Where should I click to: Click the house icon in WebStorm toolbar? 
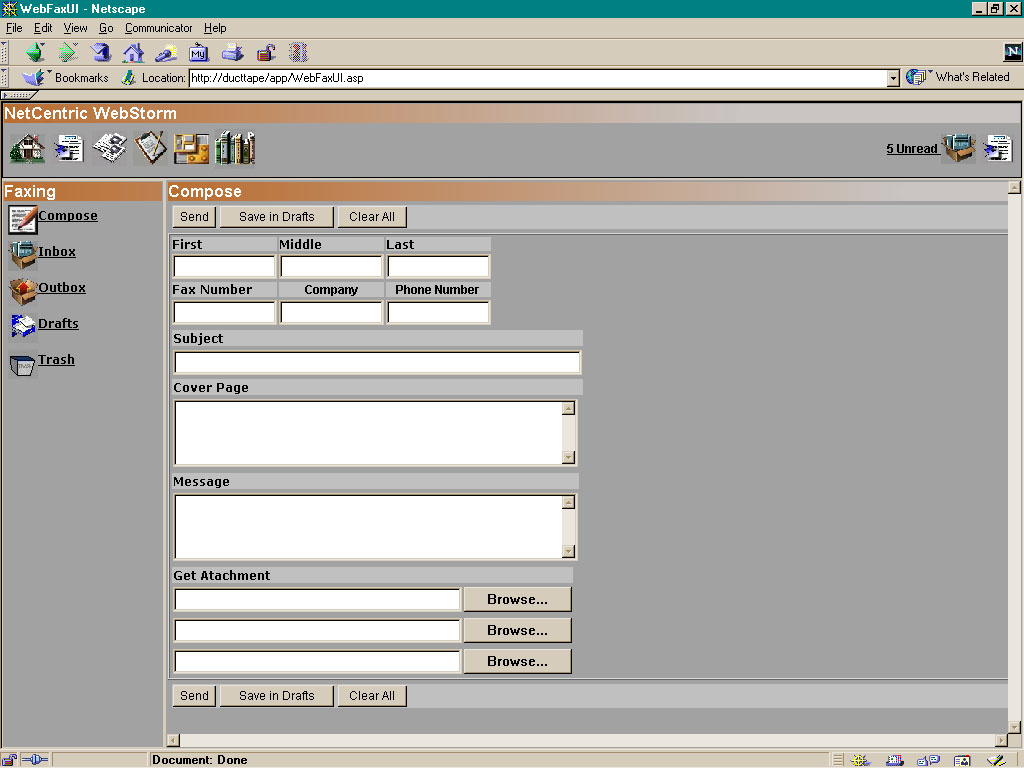coord(27,148)
